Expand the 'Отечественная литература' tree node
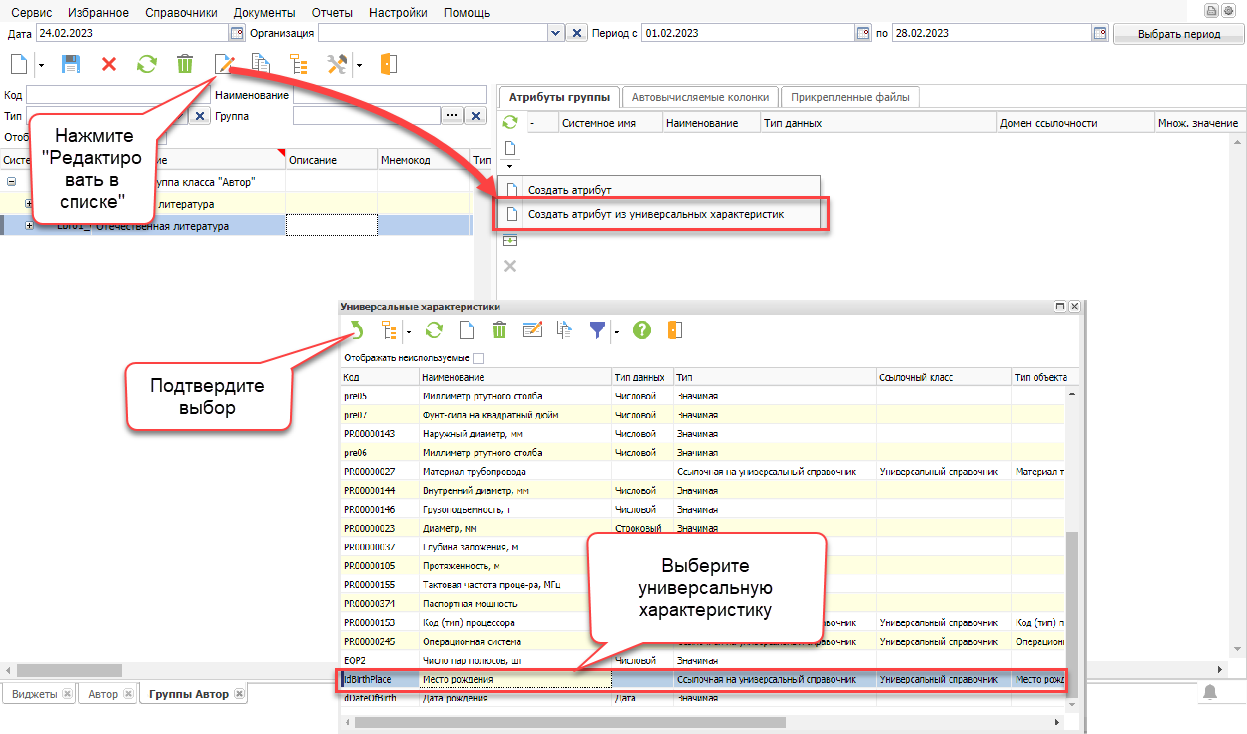The width and height of the screenshot is (1247, 734). click(29, 226)
